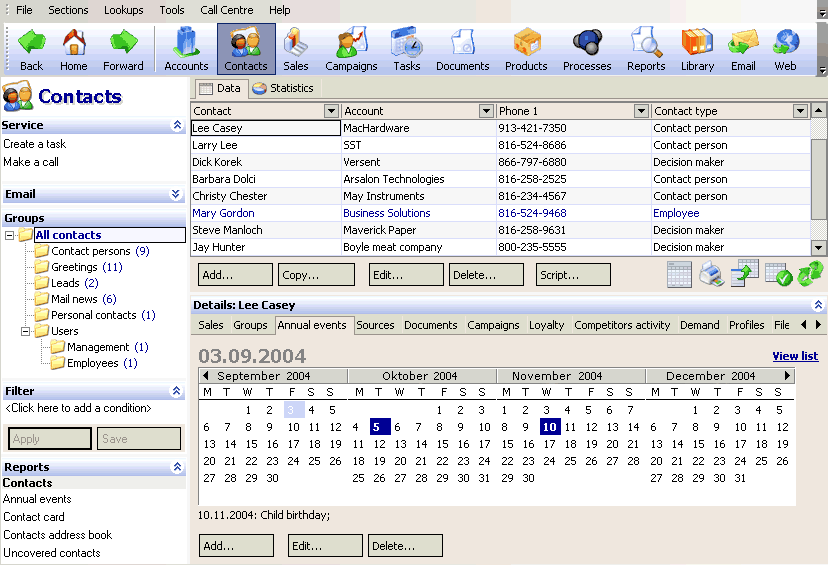The width and height of the screenshot is (828, 565).
Task: Collapse the Filter panel
Action: pyautogui.click(x=176, y=391)
